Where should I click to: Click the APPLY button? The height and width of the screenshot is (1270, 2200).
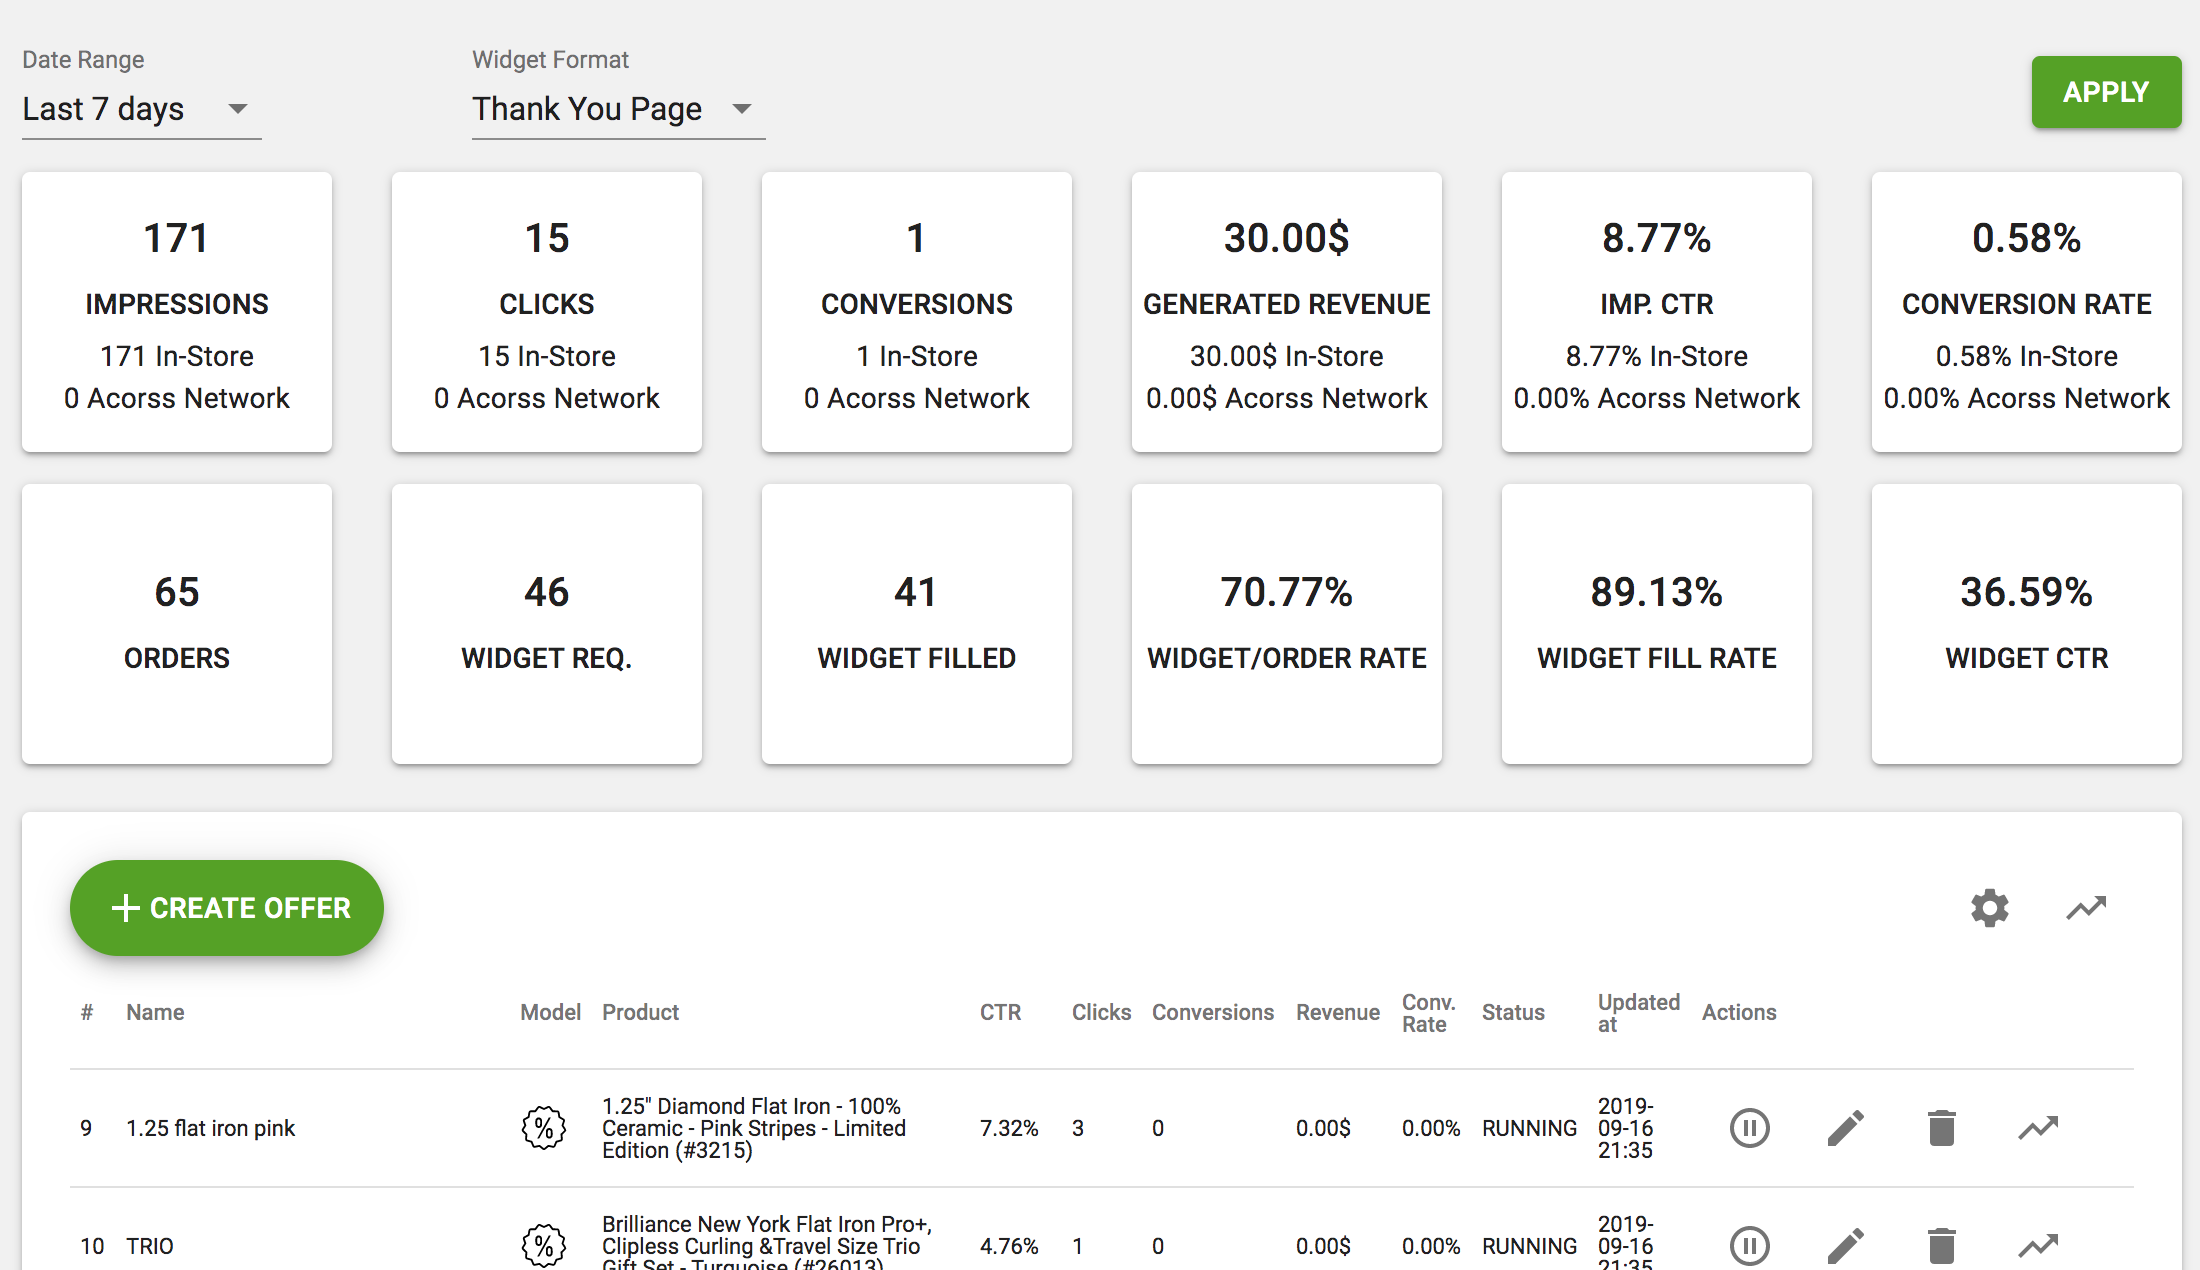point(2106,92)
